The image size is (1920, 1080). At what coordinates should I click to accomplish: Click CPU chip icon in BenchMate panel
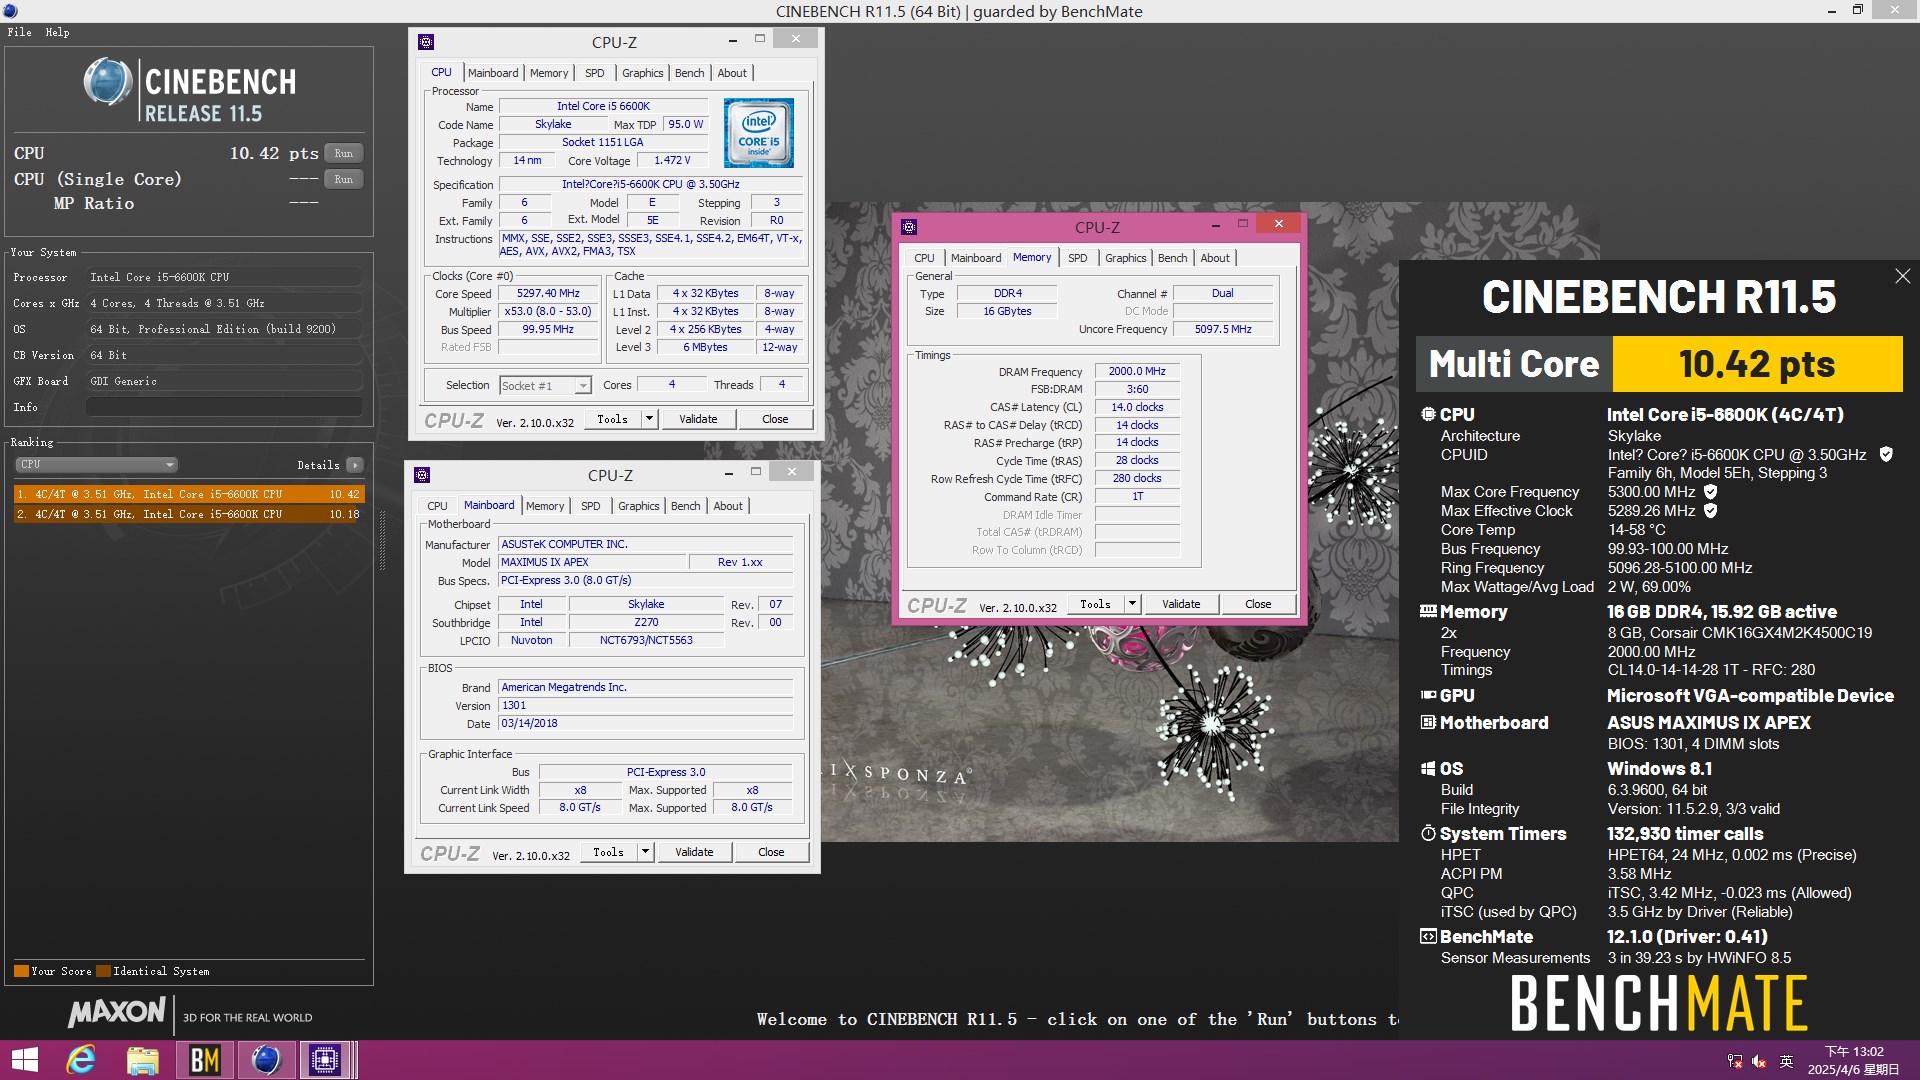click(x=1428, y=414)
